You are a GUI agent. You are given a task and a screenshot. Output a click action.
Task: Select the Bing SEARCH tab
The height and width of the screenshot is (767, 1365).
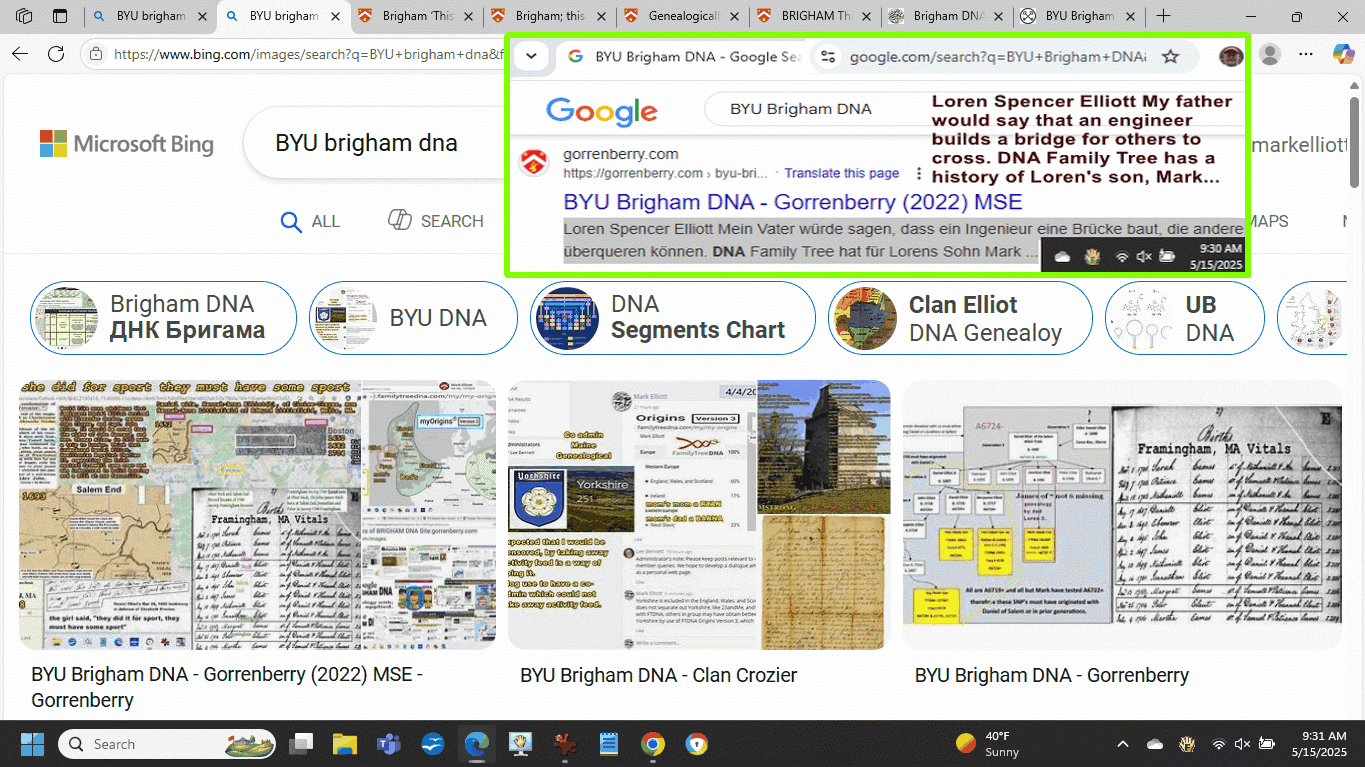point(436,221)
